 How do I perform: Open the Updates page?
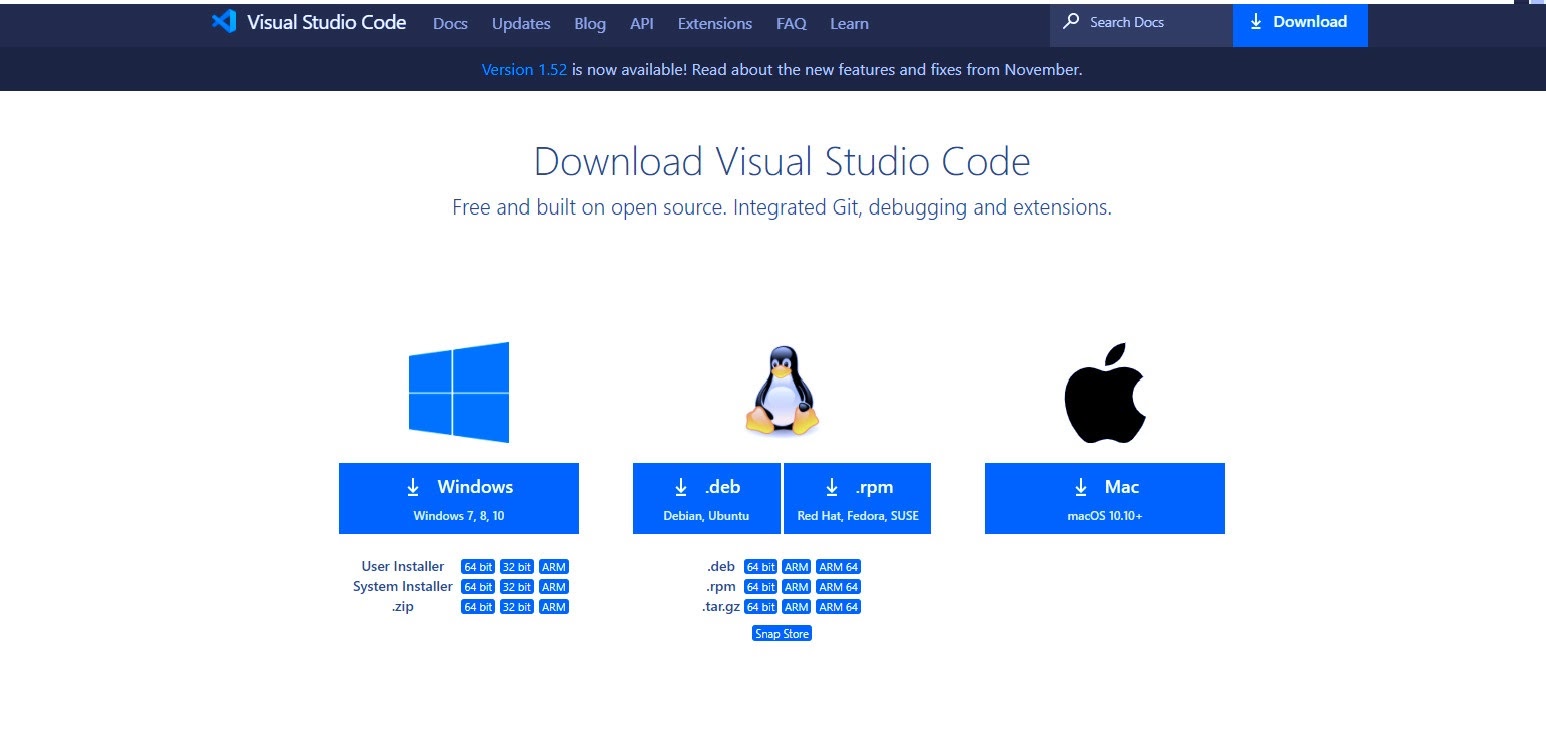pyautogui.click(x=521, y=23)
